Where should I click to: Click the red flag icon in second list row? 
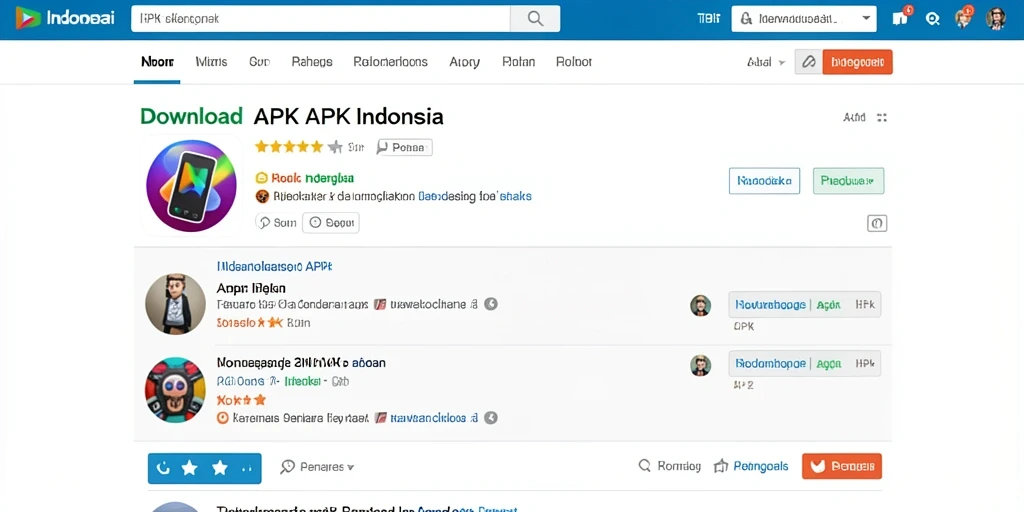point(382,418)
